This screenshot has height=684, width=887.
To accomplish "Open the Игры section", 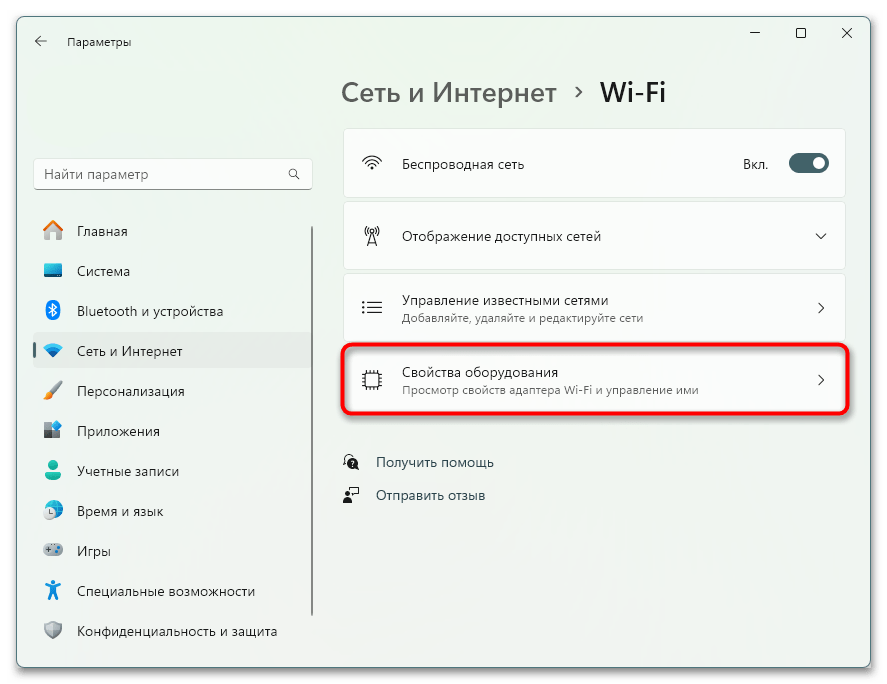I will coord(172,551).
